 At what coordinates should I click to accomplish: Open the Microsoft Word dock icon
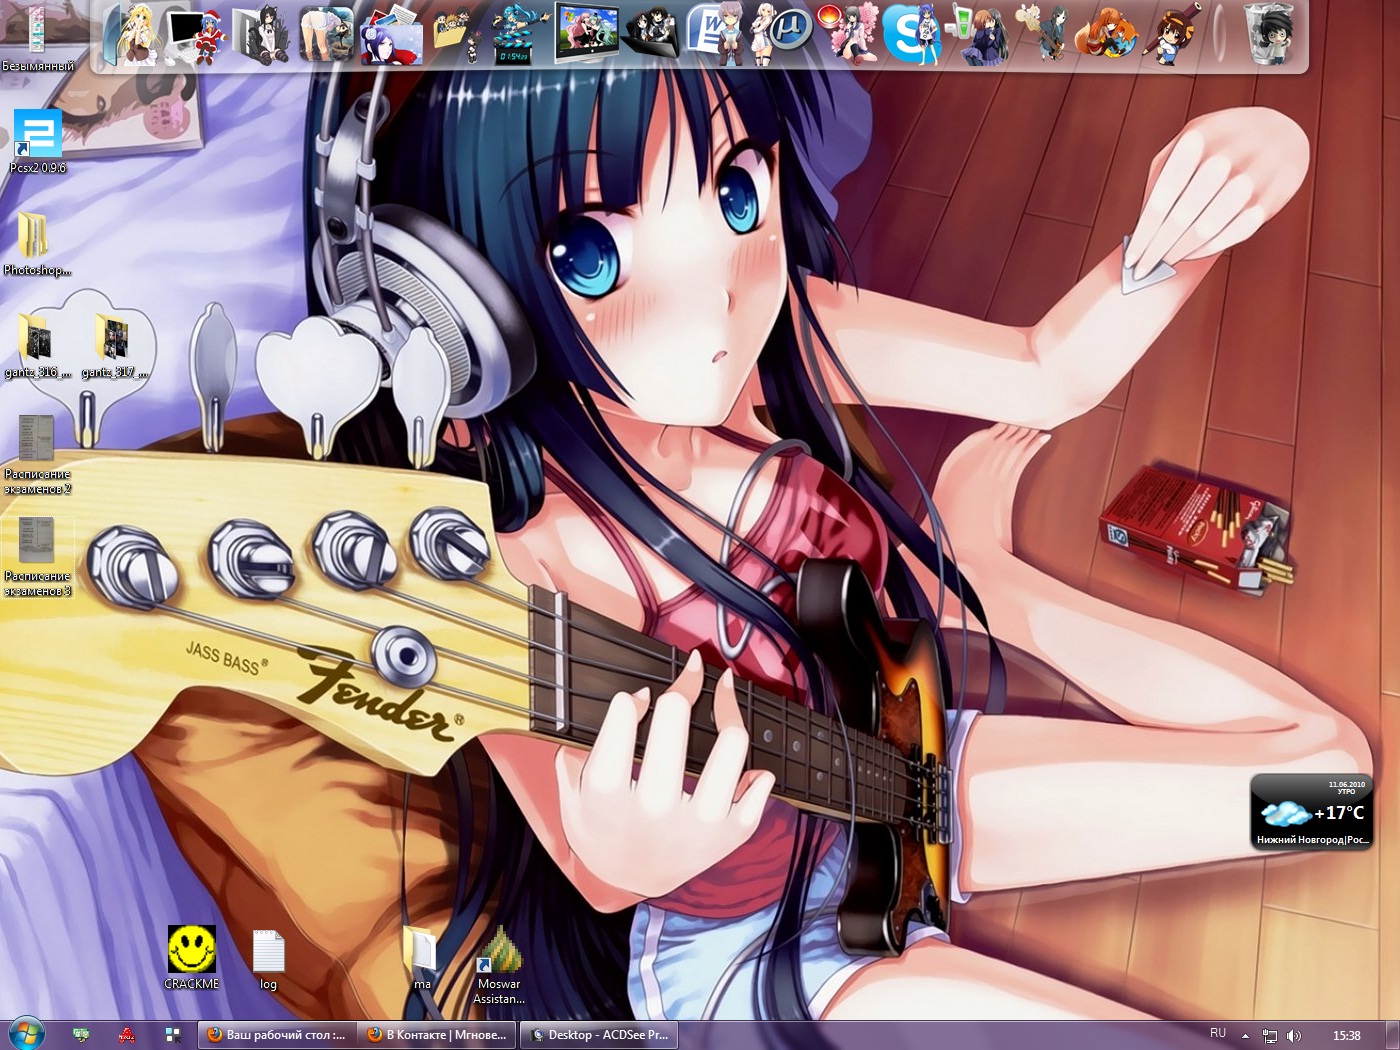tap(716, 34)
